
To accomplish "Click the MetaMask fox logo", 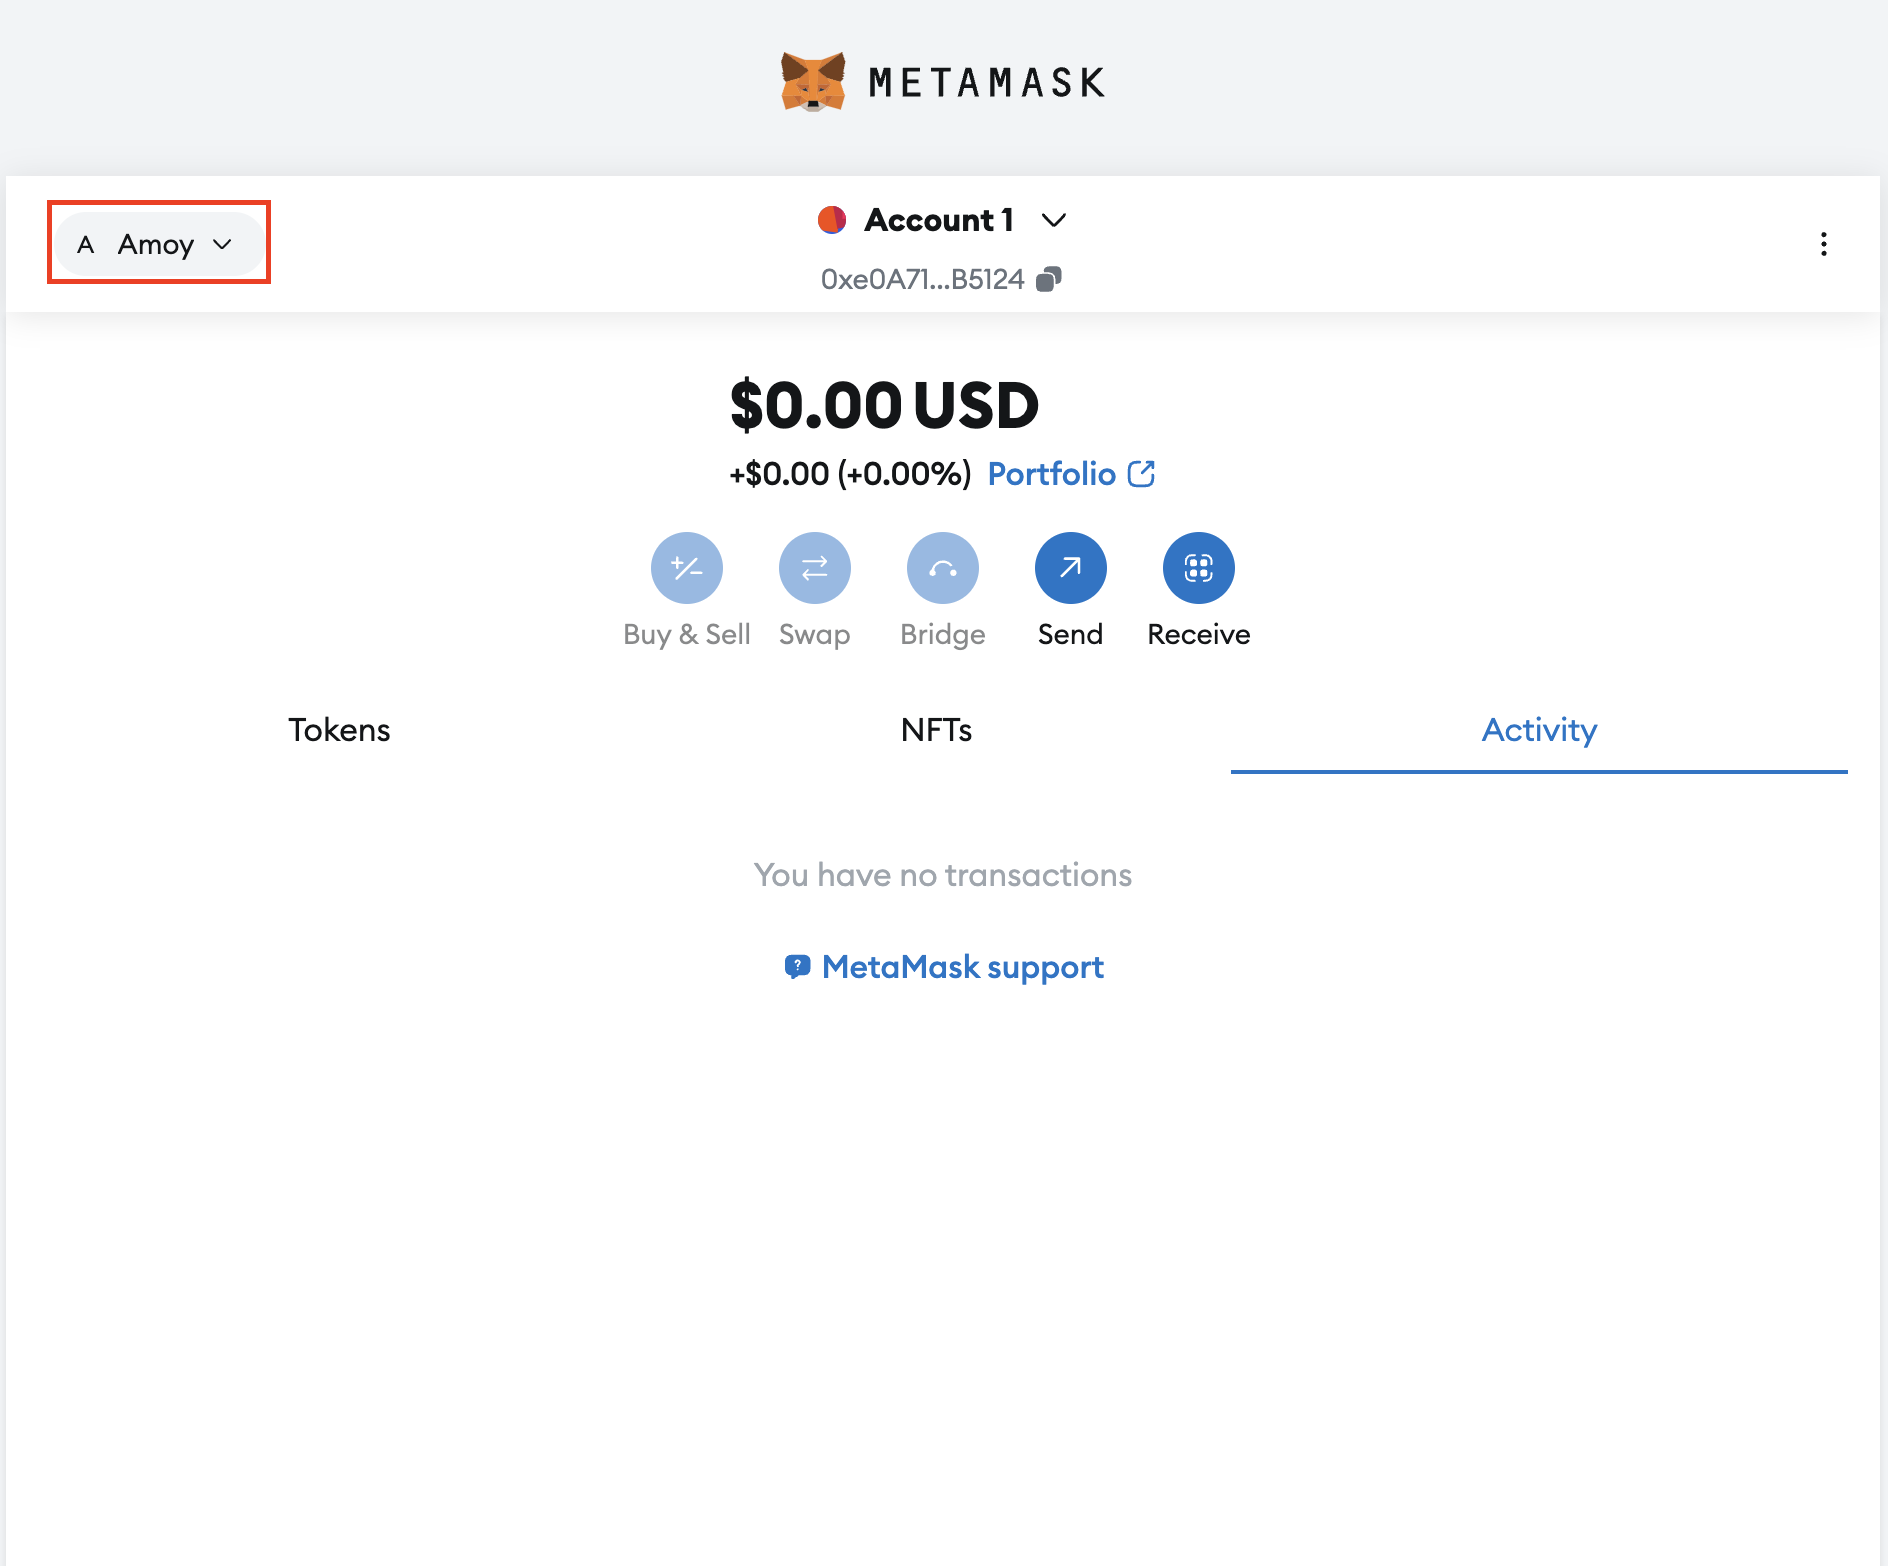I will (x=813, y=82).
